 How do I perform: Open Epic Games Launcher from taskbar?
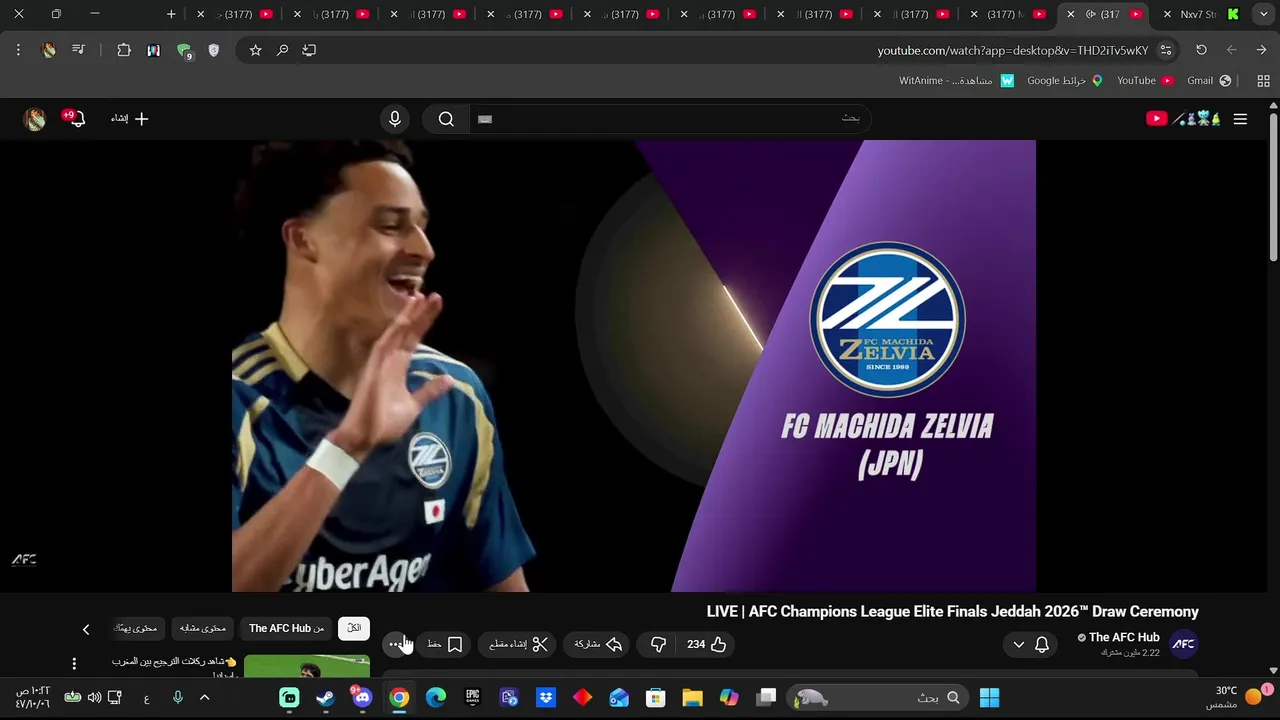pyautogui.click(x=473, y=697)
